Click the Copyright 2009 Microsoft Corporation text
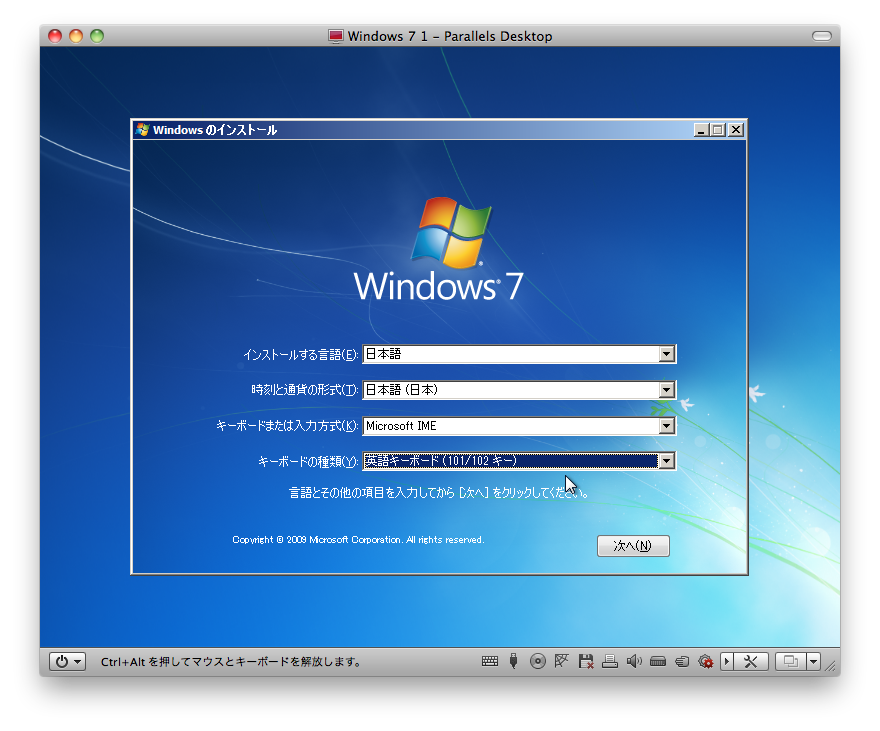Screen dimensions: 880x731 [x=358, y=540]
